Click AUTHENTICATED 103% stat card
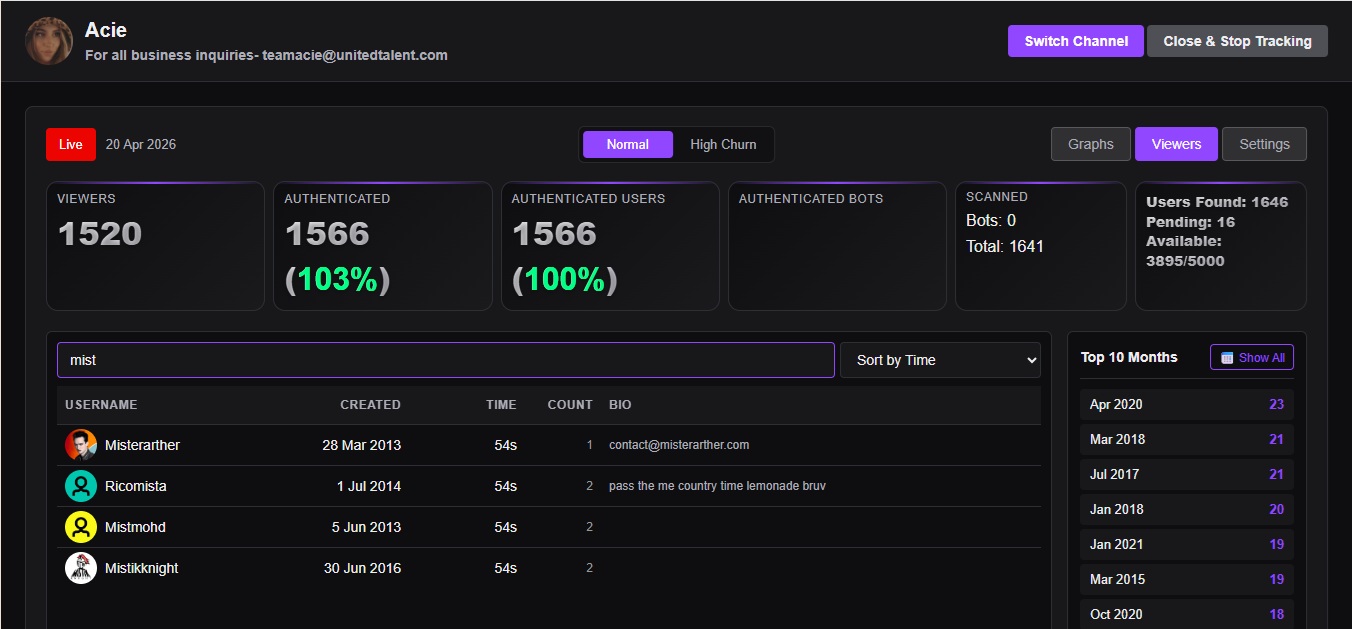This screenshot has height=629, width=1352. [x=383, y=246]
